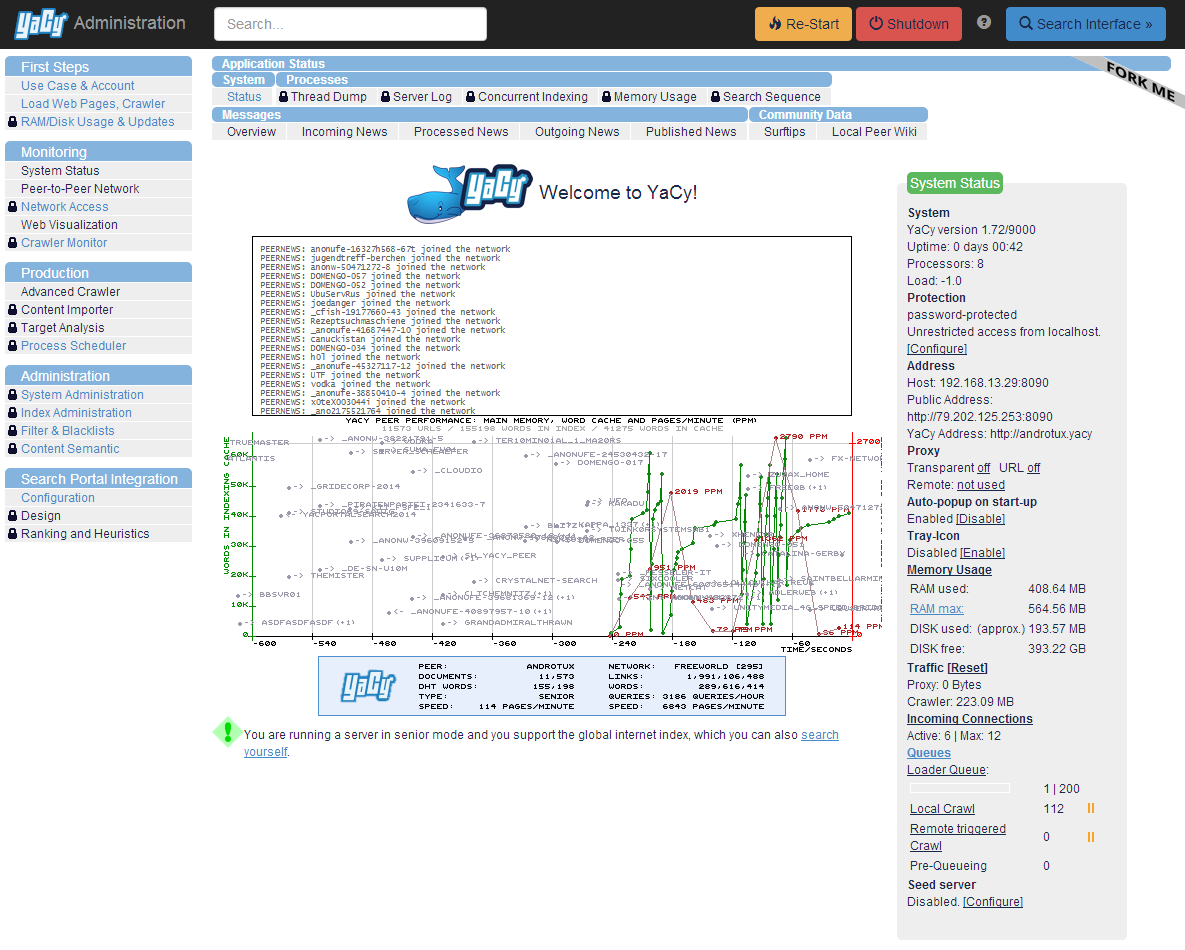This screenshot has width=1185, height=950.
Task: Open the Local Peer Wiki tab
Action: [874, 132]
